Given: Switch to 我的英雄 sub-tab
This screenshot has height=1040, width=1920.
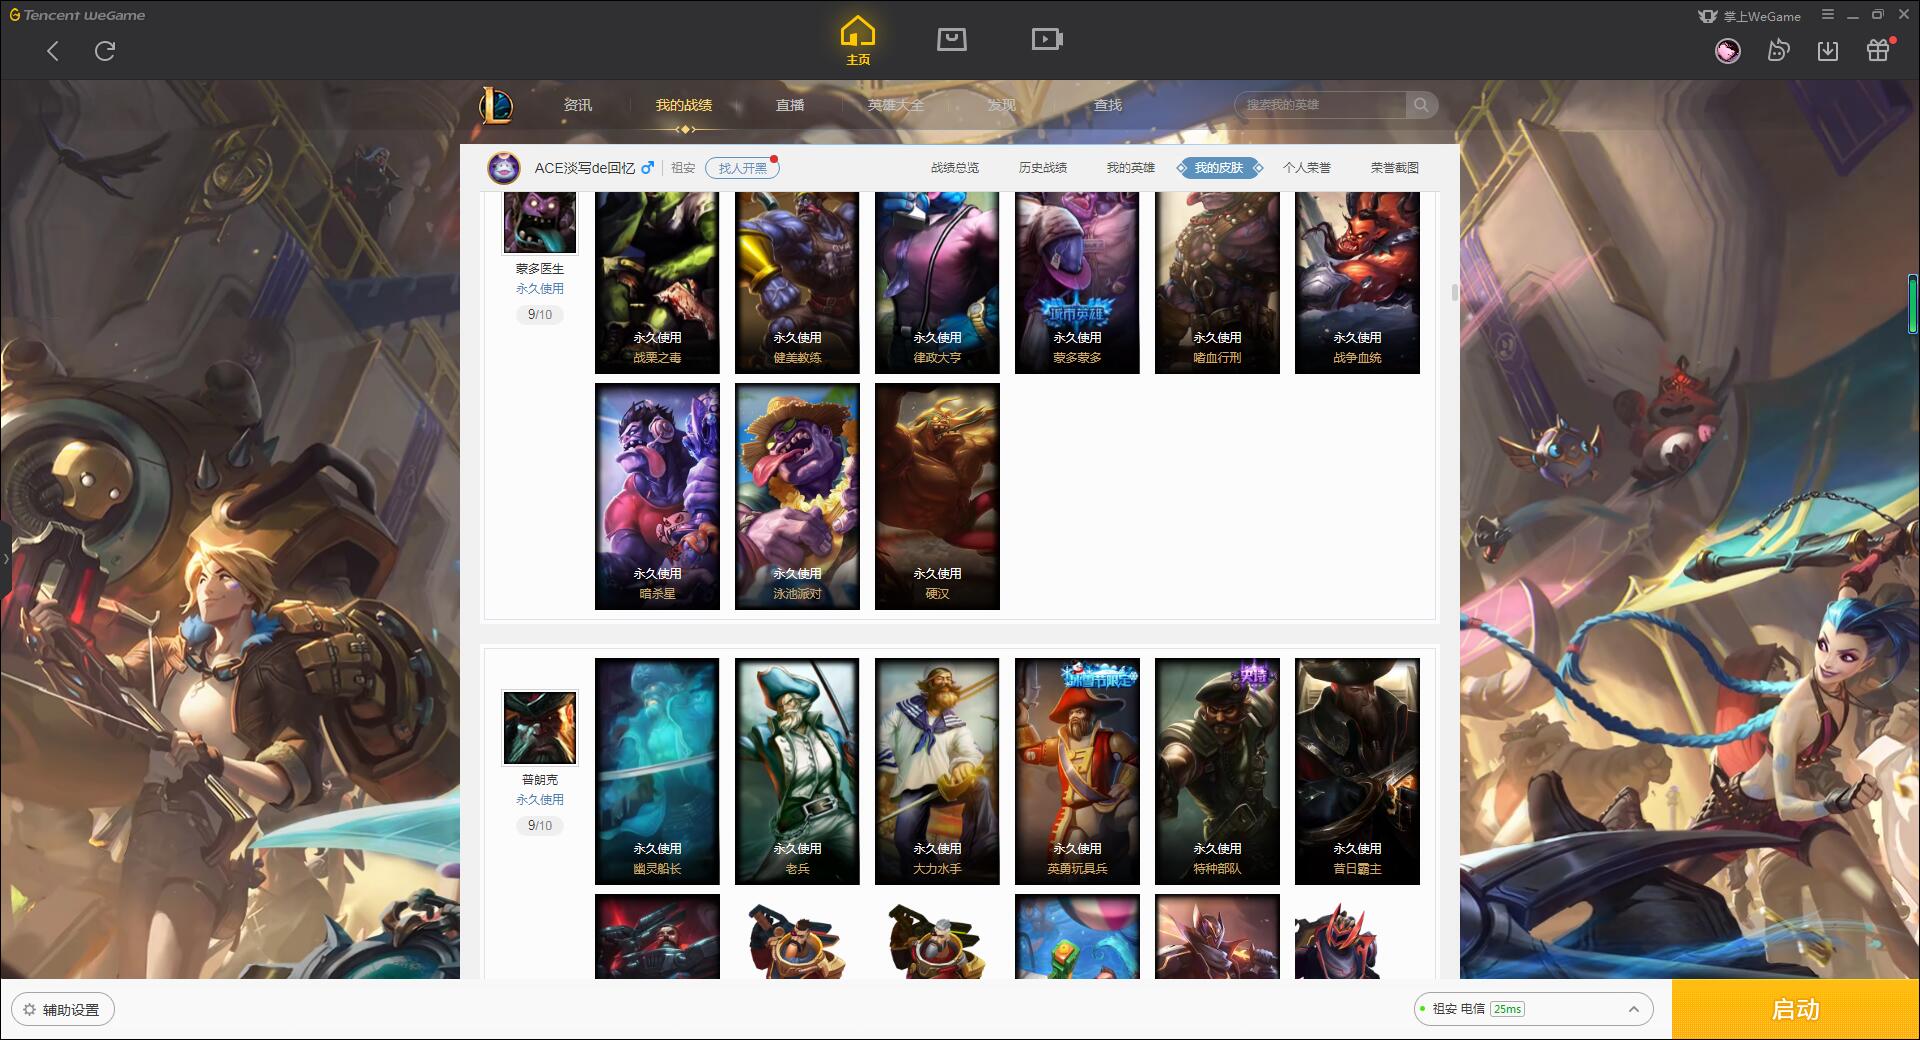Looking at the screenshot, I should pyautogui.click(x=1130, y=168).
